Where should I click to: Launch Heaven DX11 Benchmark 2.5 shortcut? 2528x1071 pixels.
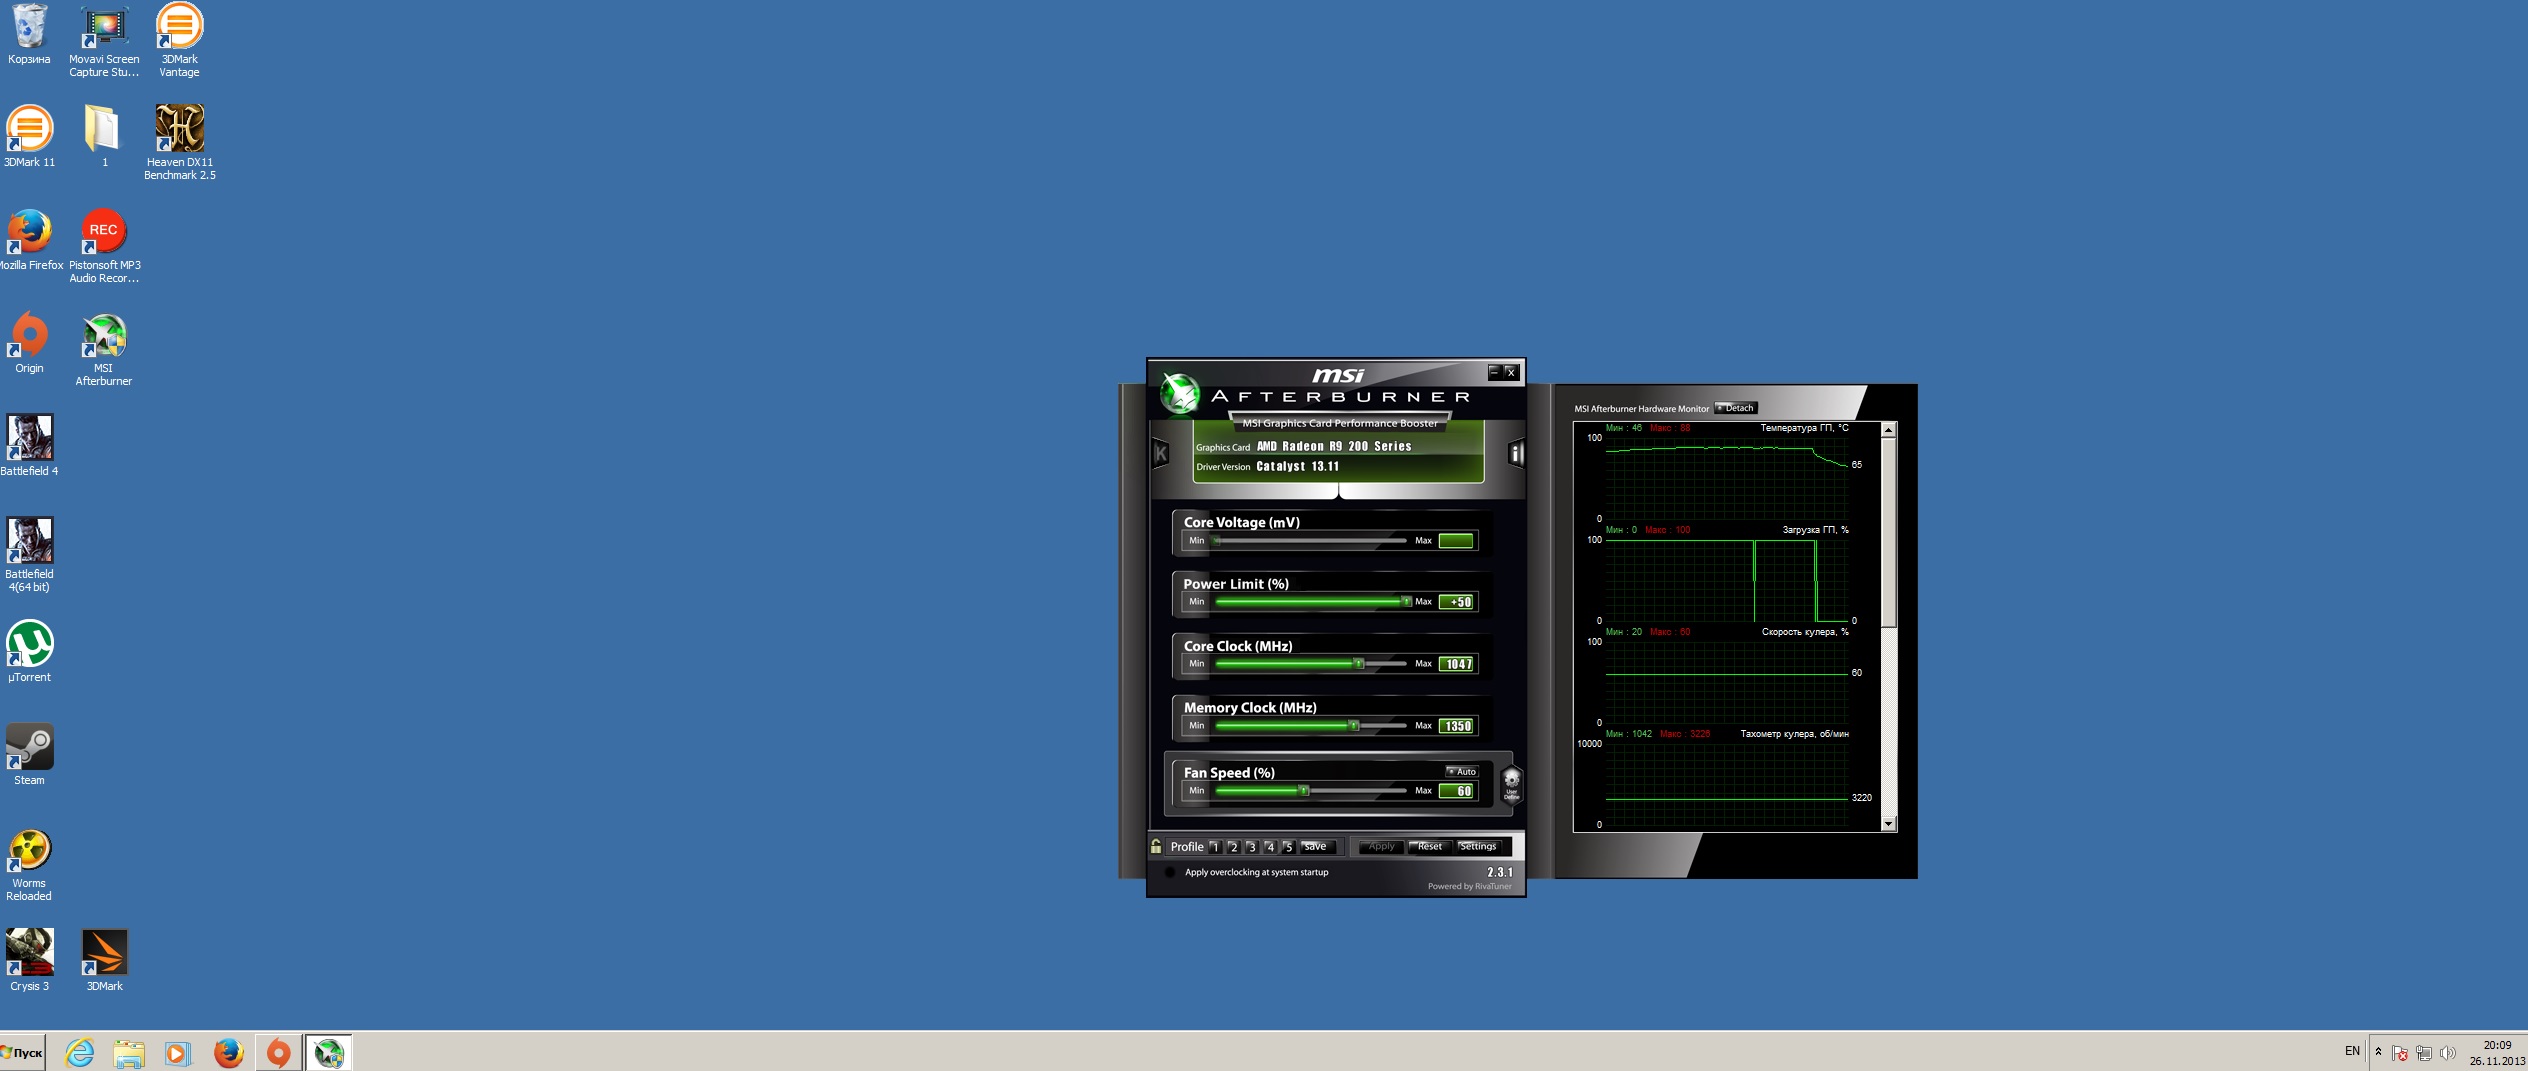pos(179,143)
